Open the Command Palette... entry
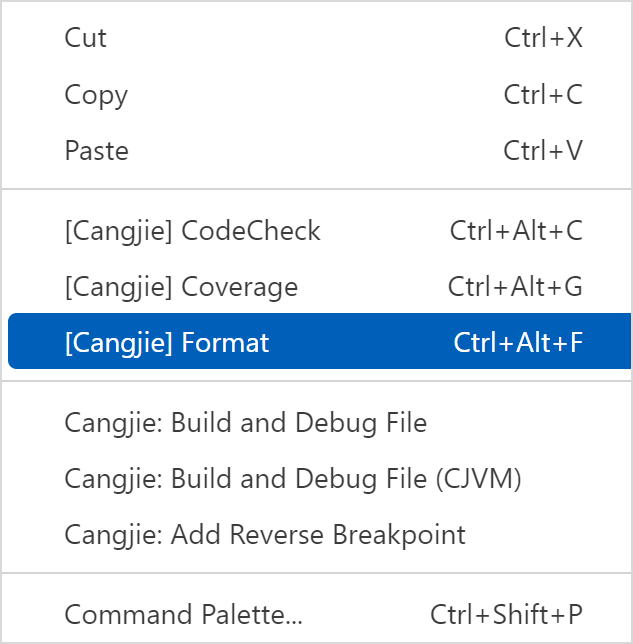633x644 pixels. point(183,614)
